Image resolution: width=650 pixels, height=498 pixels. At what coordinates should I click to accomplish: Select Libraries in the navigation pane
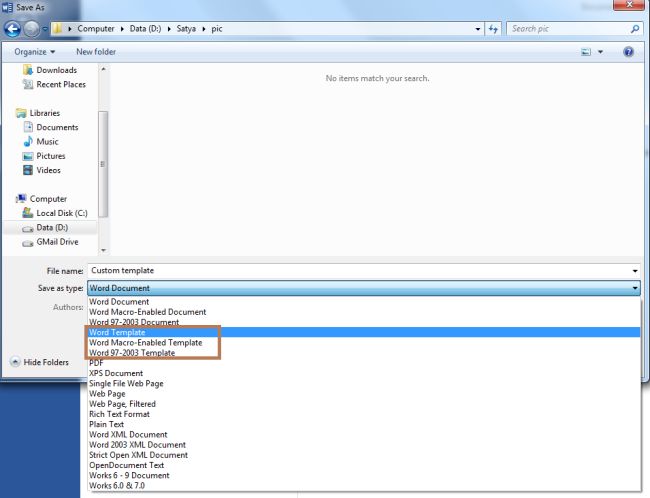tap(38, 113)
